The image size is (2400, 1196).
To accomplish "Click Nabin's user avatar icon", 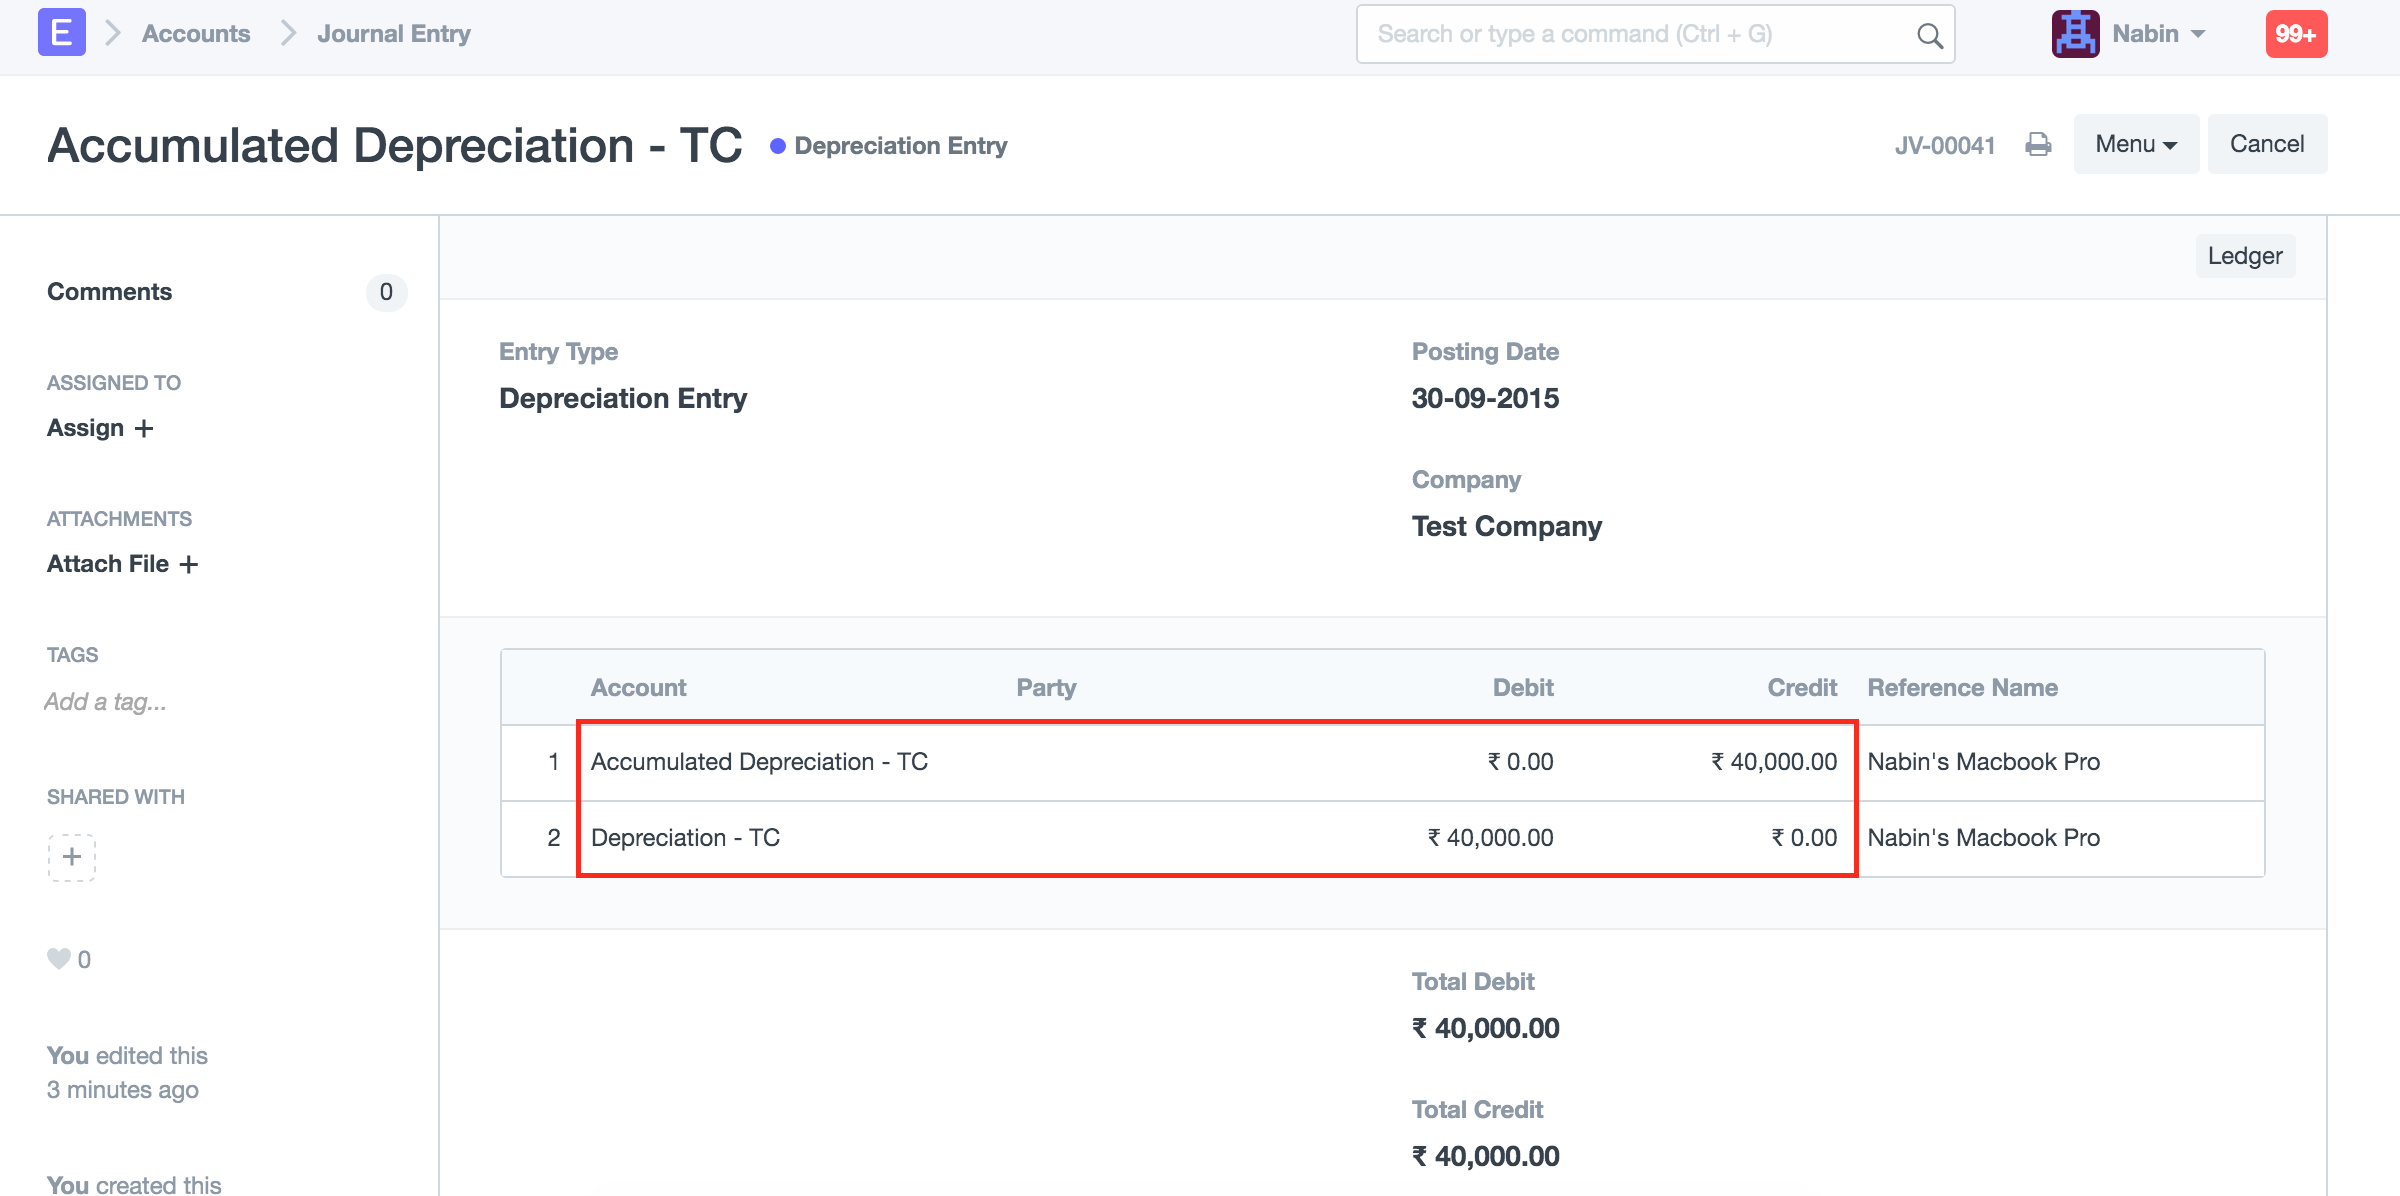I will 2075,34.
